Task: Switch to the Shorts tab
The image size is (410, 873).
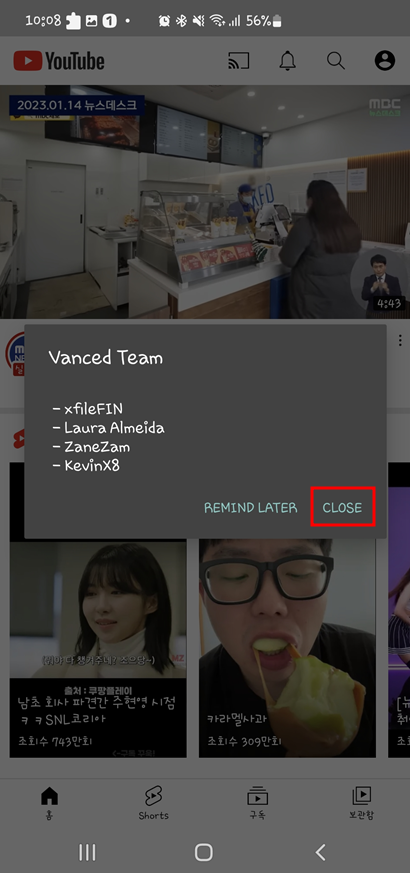Action: pyautogui.click(x=153, y=802)
